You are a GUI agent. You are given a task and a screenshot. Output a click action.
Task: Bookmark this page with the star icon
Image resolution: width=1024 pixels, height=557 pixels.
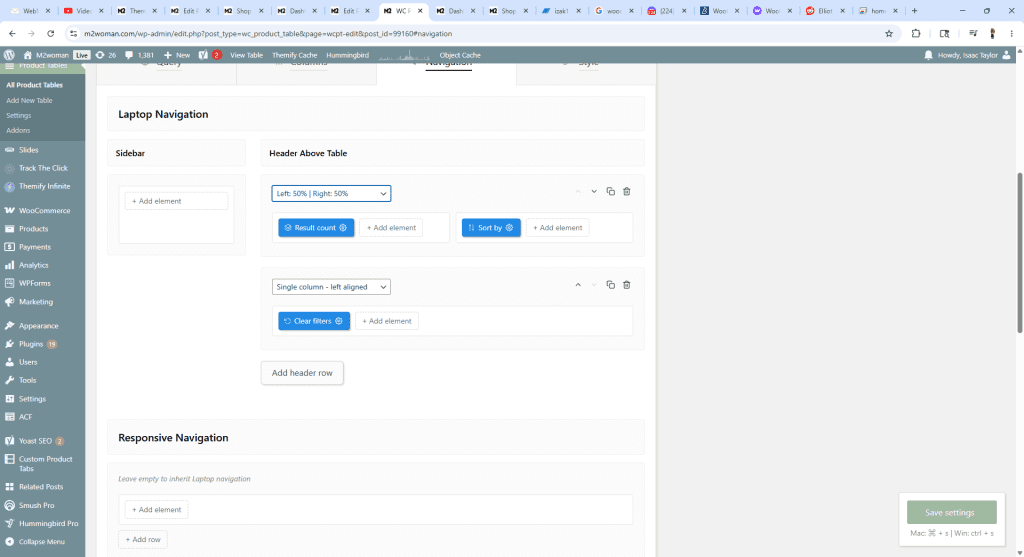(x=888, y=33)
